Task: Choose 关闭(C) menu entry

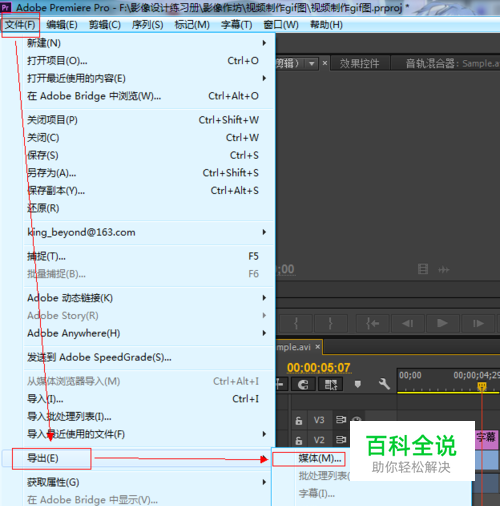Action: 148,138
